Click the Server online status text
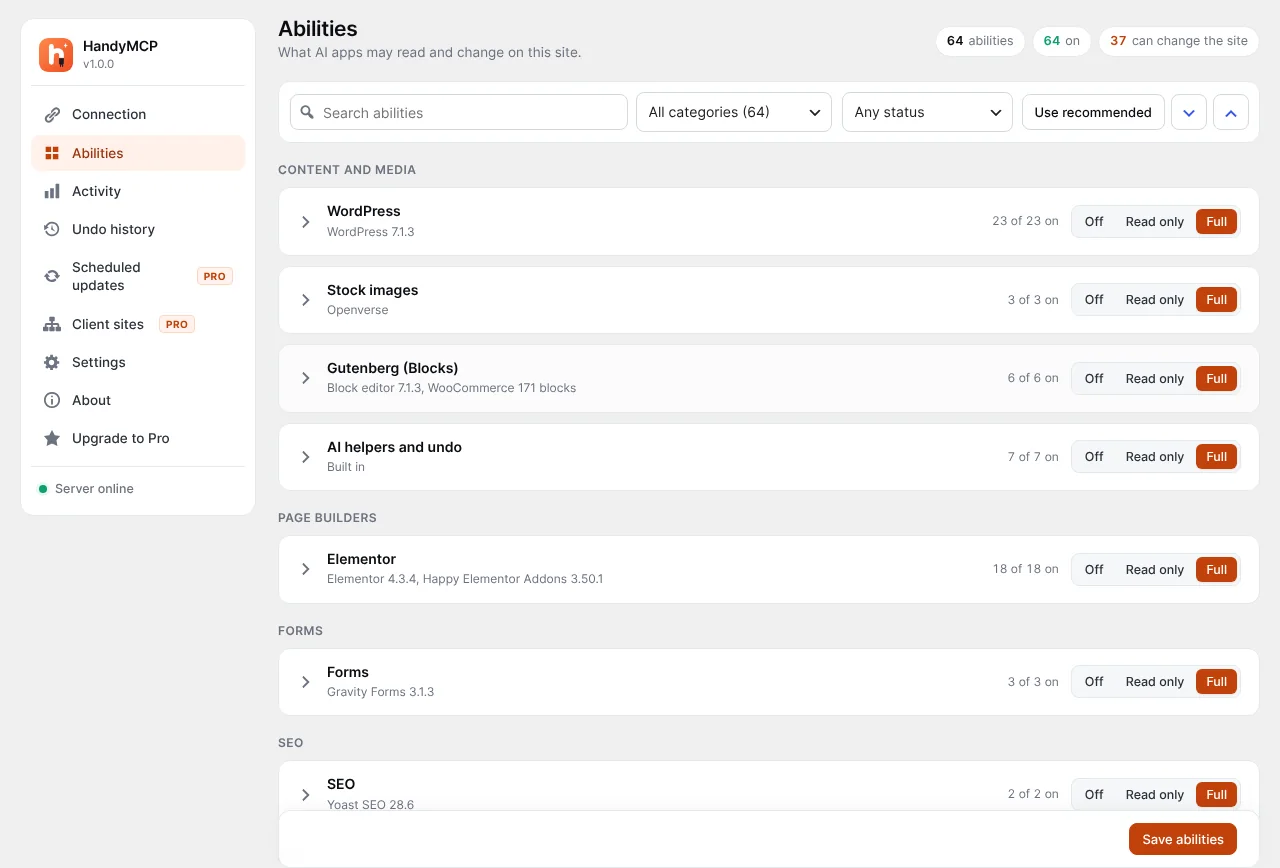The image size is (1280, 868). click(94, 489)
